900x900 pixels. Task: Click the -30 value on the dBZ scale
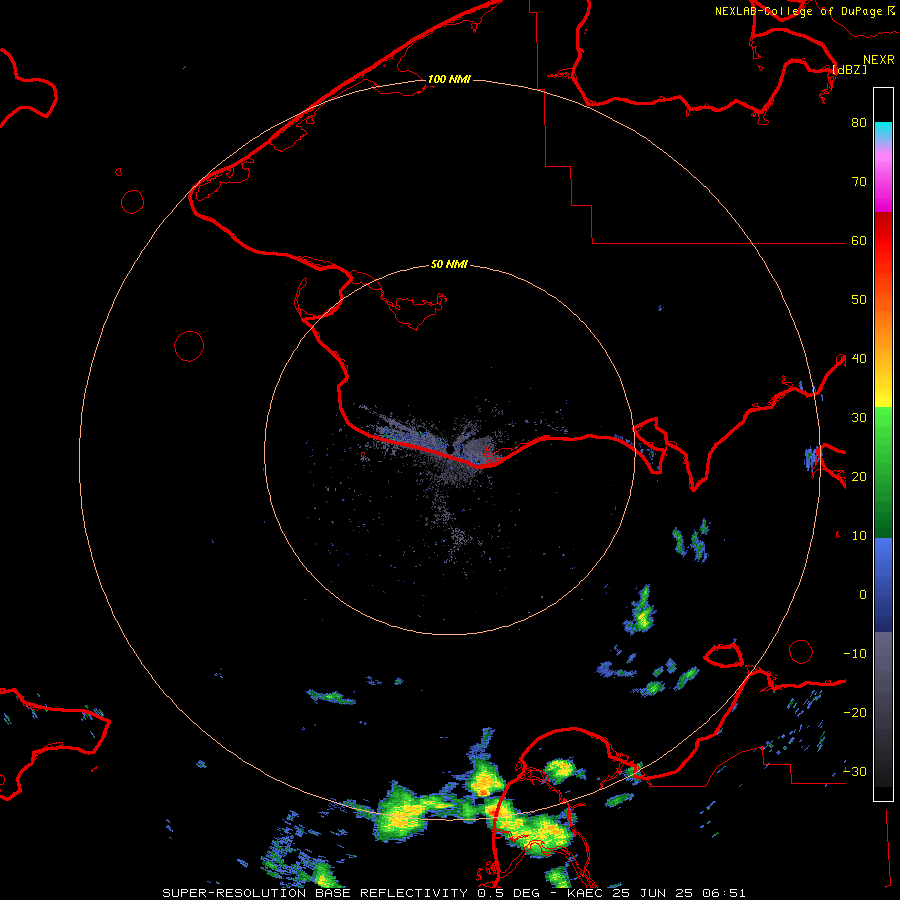tap(855, 771)
